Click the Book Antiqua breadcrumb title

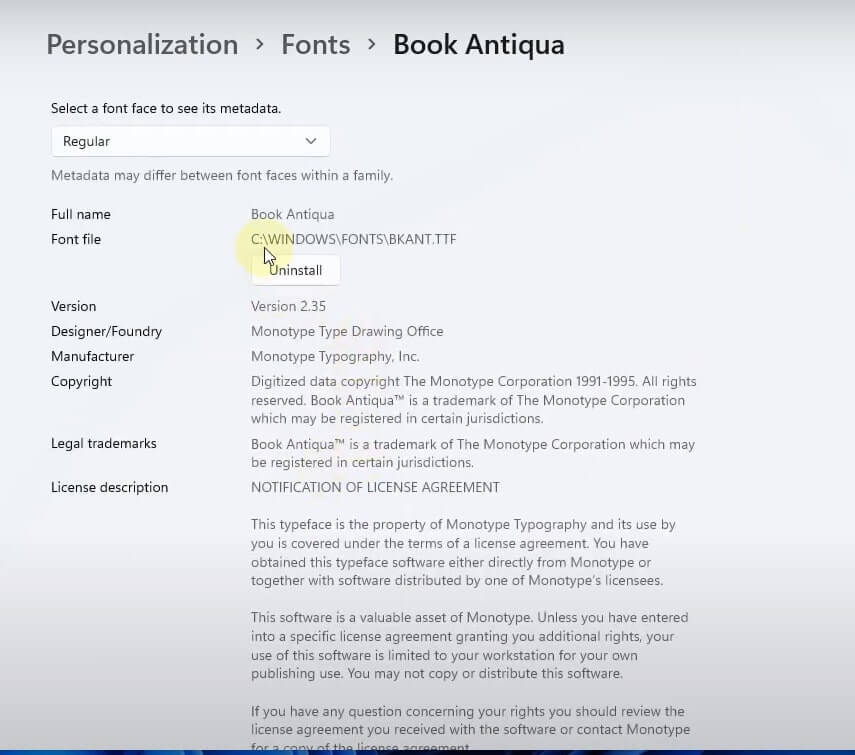click(x=478, y=45)
